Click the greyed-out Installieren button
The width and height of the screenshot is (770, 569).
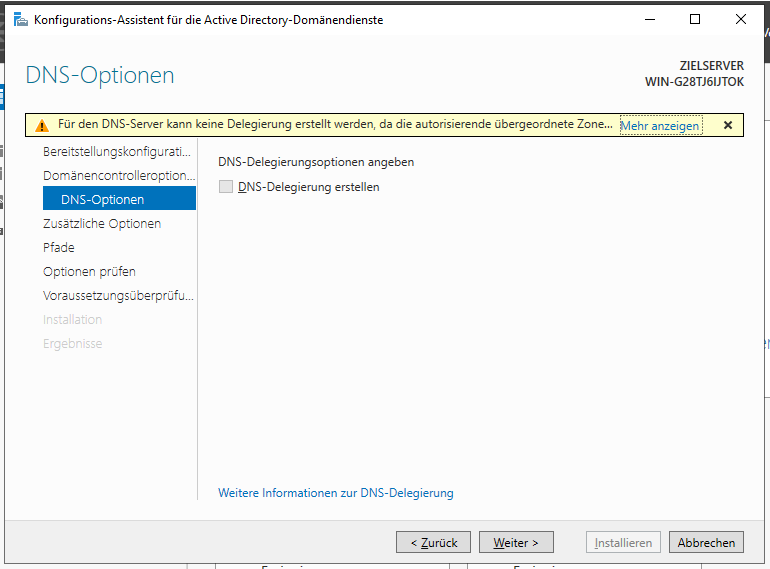coord(623,543)
